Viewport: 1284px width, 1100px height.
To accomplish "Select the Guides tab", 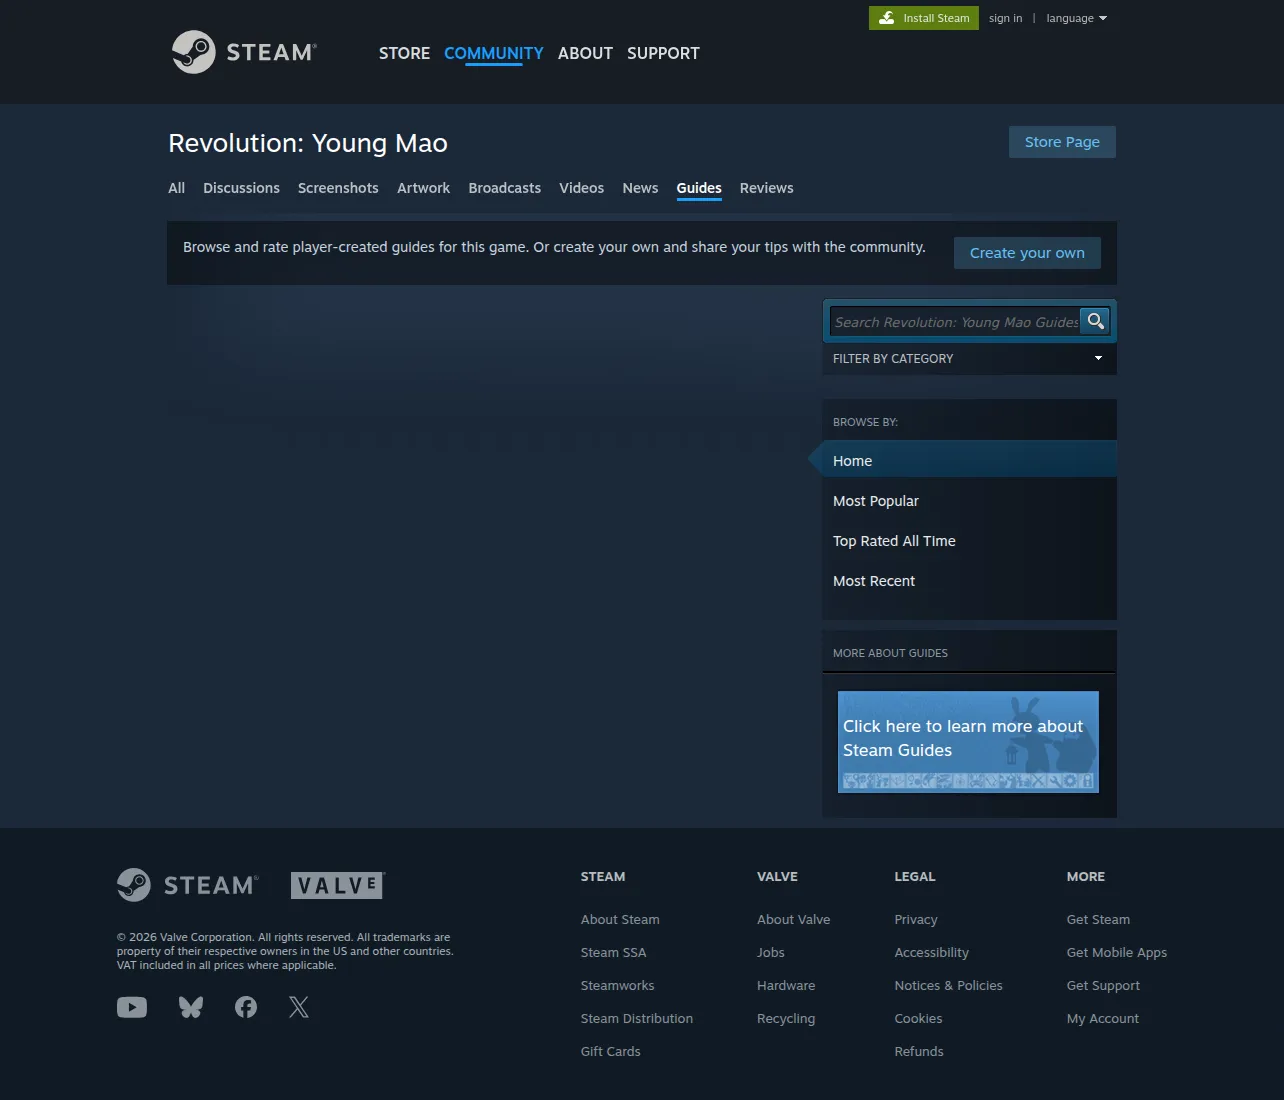I will pos(699,188).
